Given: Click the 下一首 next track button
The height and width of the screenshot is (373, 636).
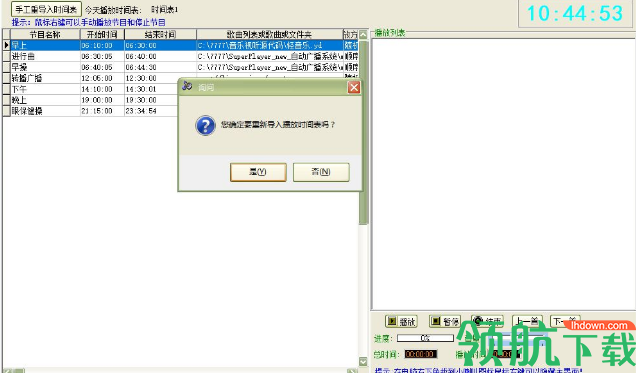Looking at the screenshot, I should [565, 321].
